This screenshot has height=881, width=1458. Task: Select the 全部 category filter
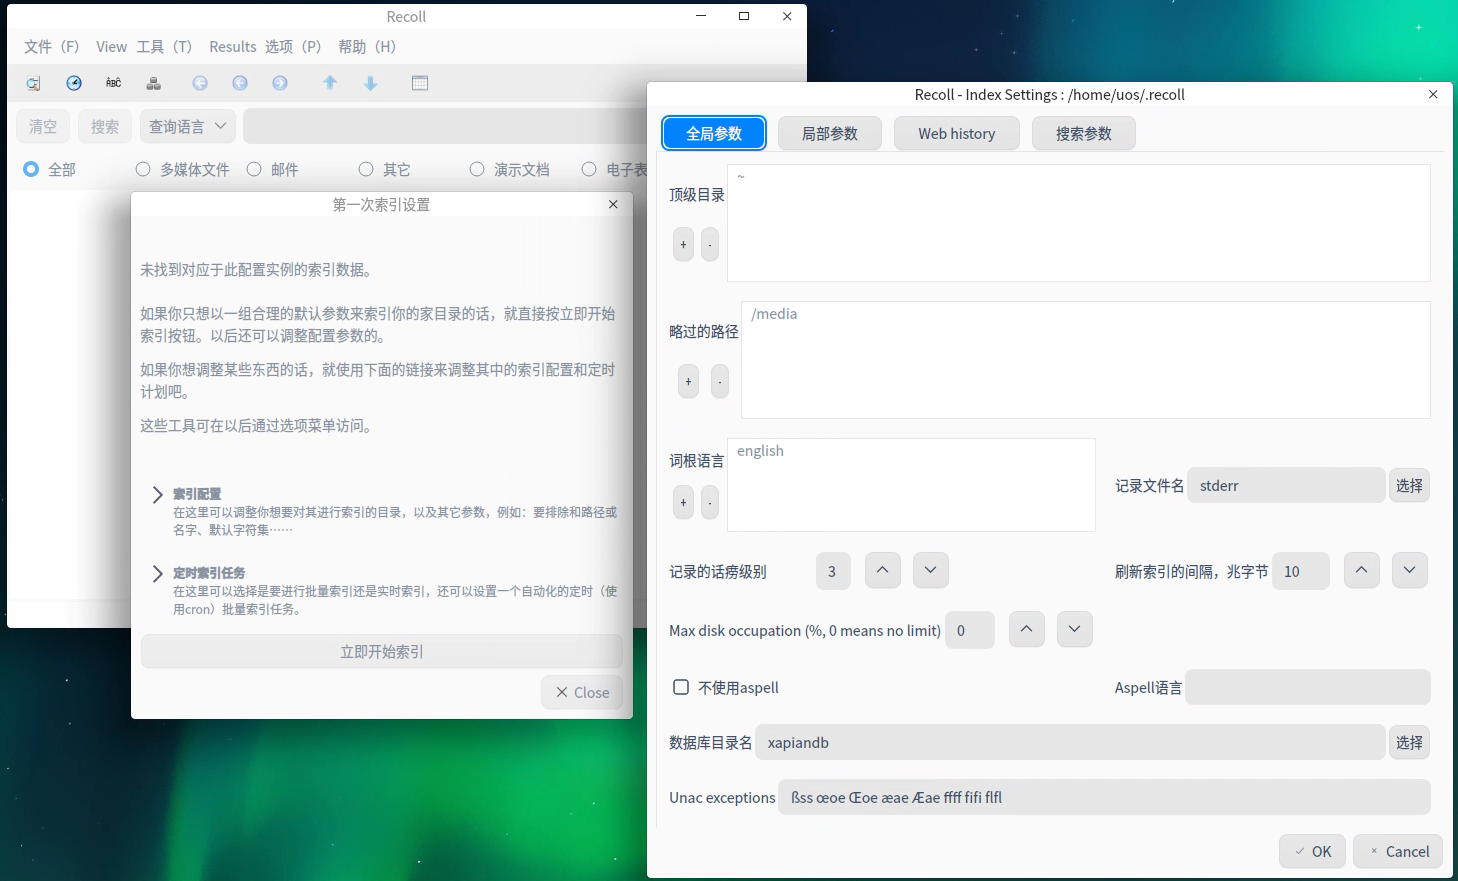pyautogui.click(x=49, y=169)
